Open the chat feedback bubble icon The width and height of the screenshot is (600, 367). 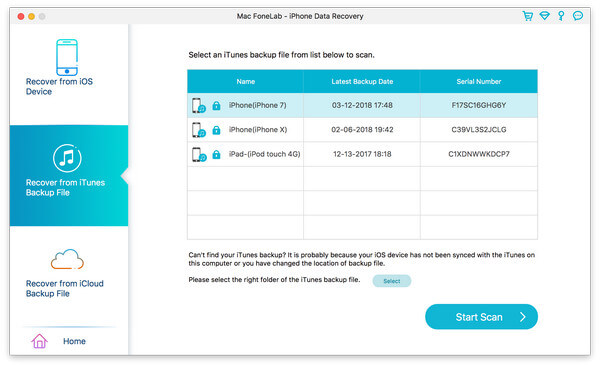pos(578,16)
